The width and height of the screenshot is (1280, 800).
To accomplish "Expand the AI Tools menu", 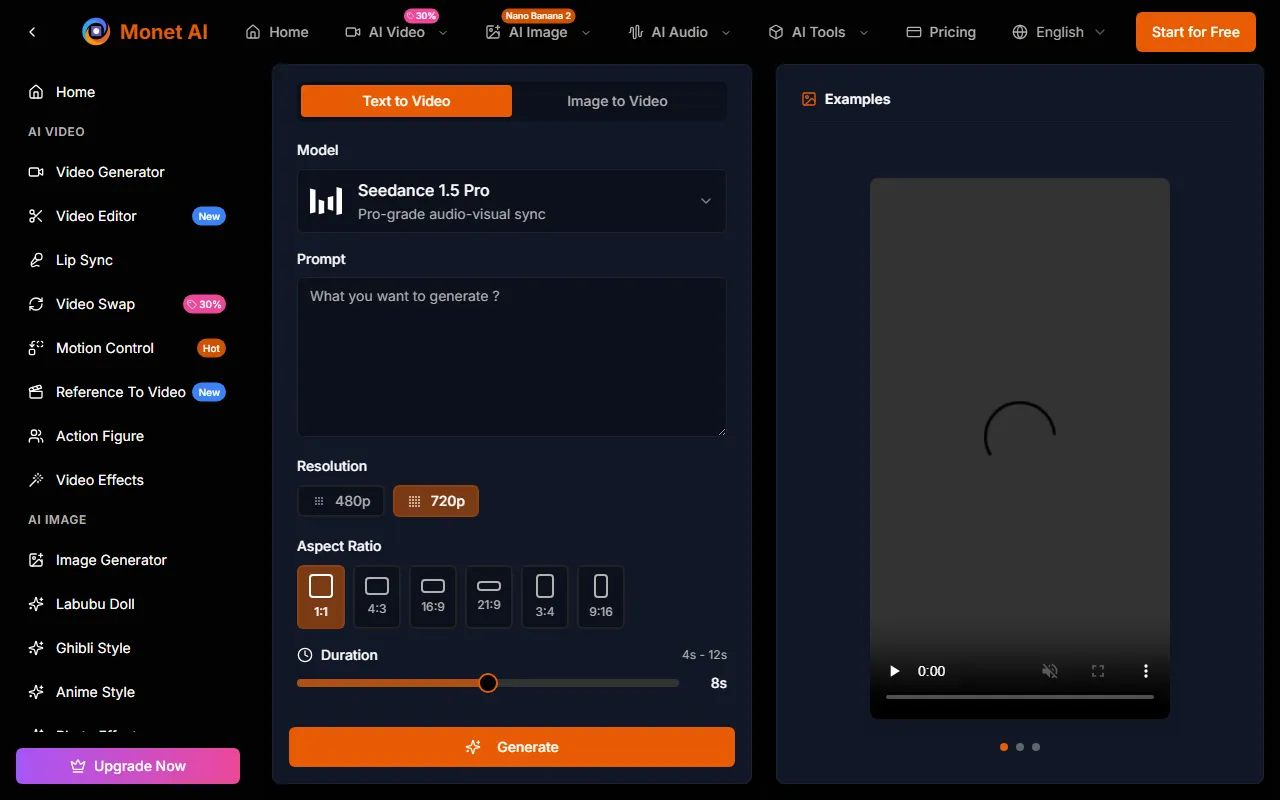I will click(818, 32).
